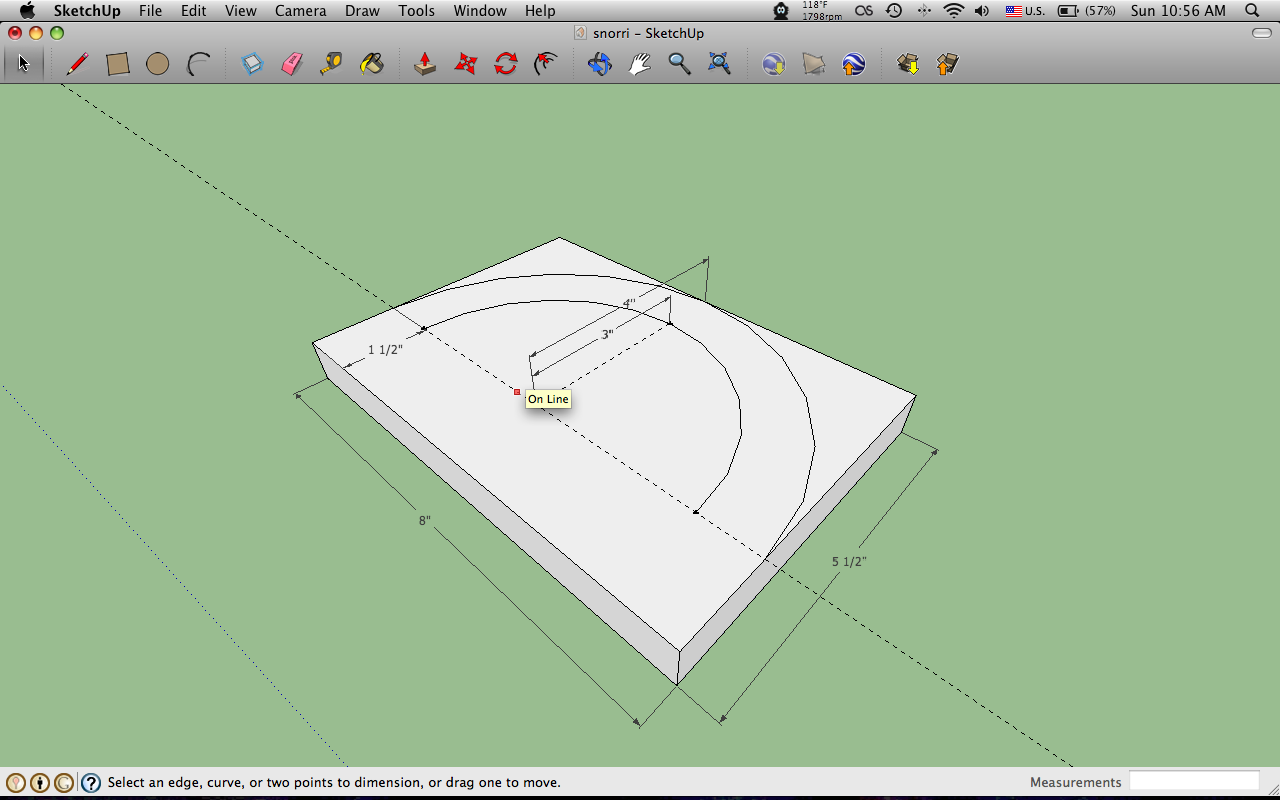Screen dimensions: 1280x800
Task: Choose the Paint Bucket tool
Action: tap(372, 64)
